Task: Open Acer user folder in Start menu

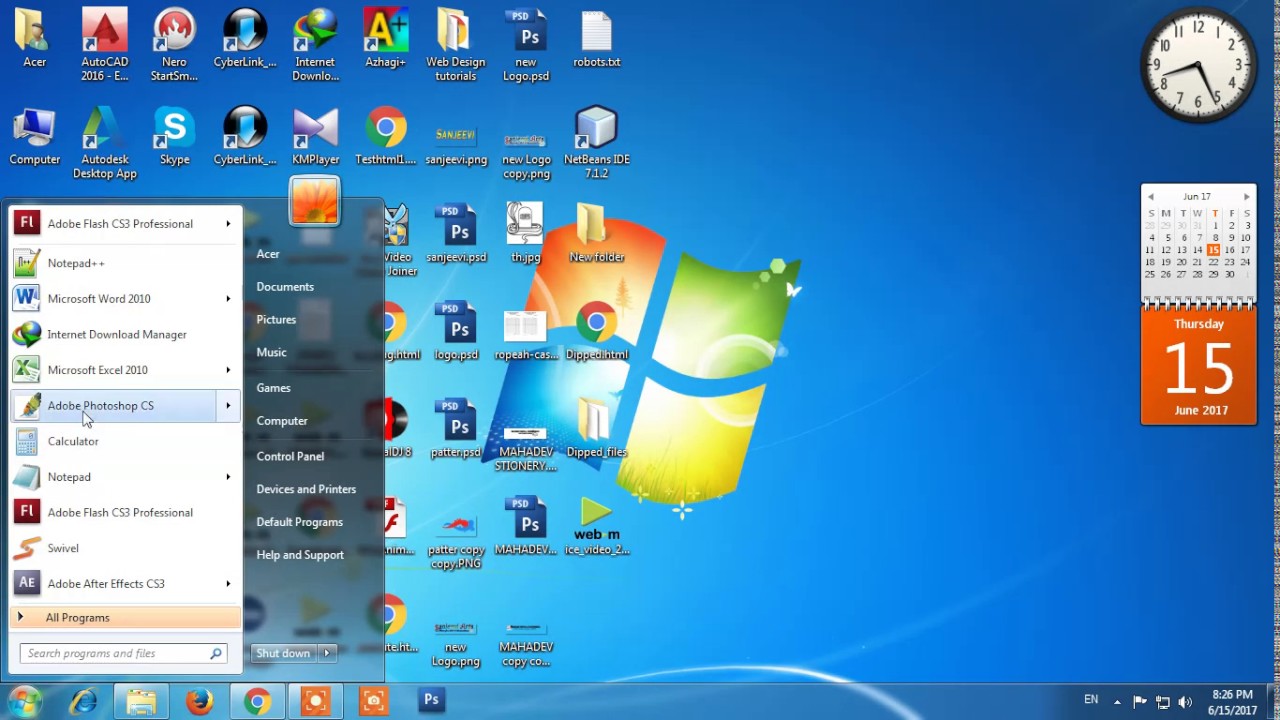Action: 268,254
